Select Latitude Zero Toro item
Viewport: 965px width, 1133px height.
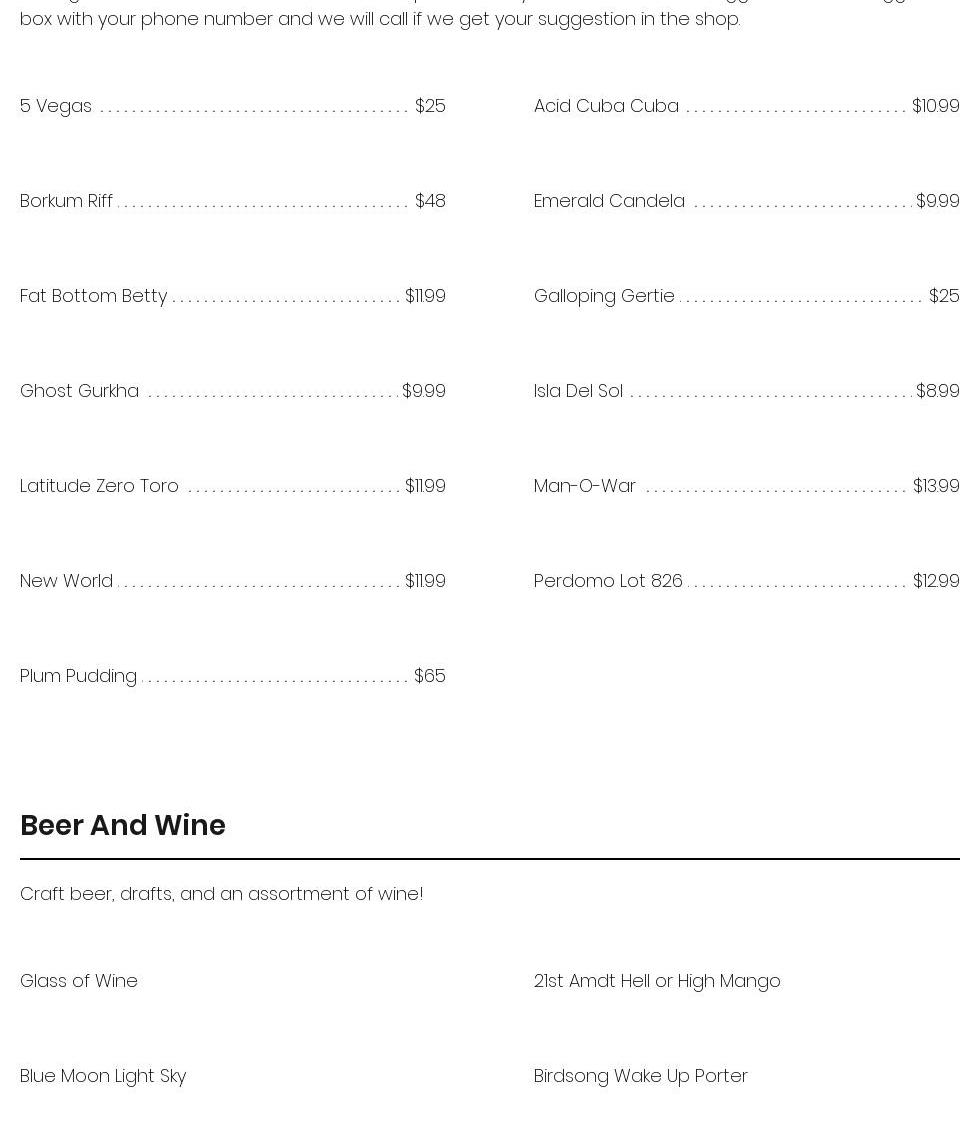(233, 486)
